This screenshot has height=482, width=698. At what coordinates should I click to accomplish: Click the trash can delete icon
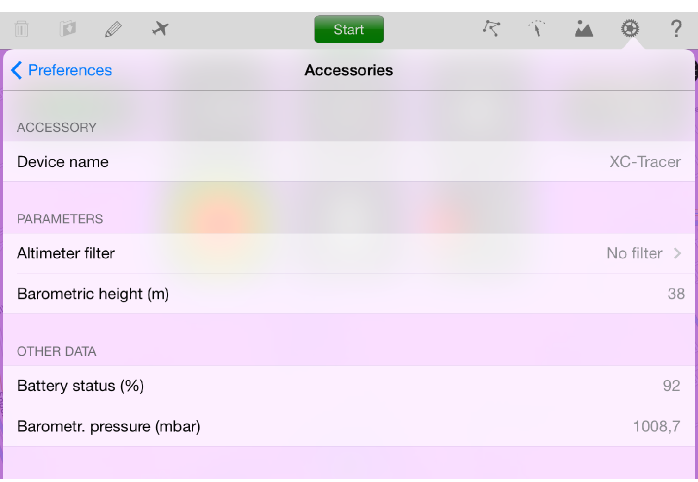pyautogui.click(x=21, y=29)
